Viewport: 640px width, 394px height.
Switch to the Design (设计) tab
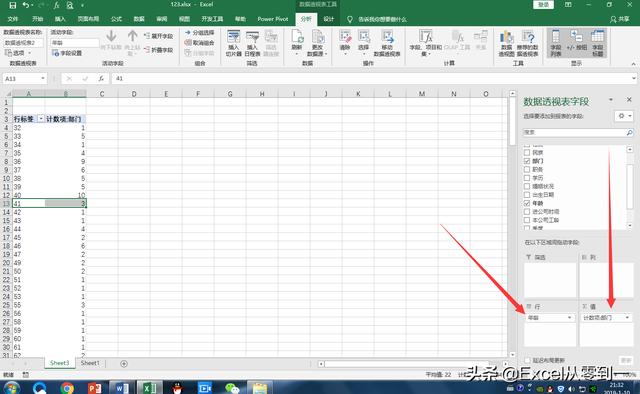tap(329, 19)
